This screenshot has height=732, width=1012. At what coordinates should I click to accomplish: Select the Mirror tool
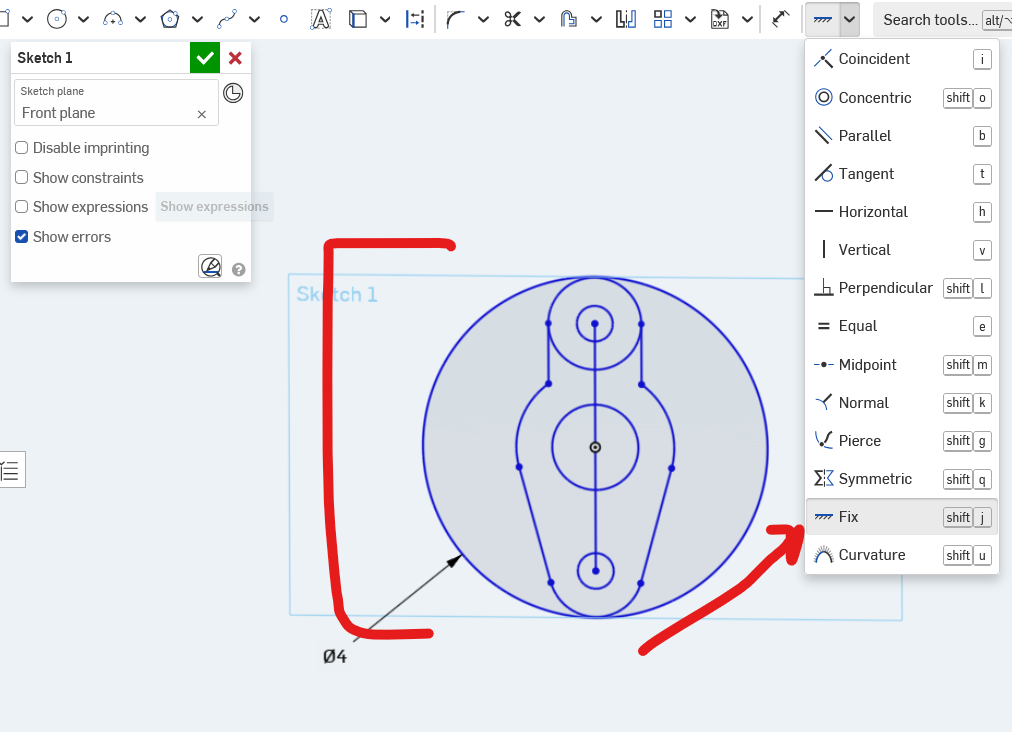point(625,19)
